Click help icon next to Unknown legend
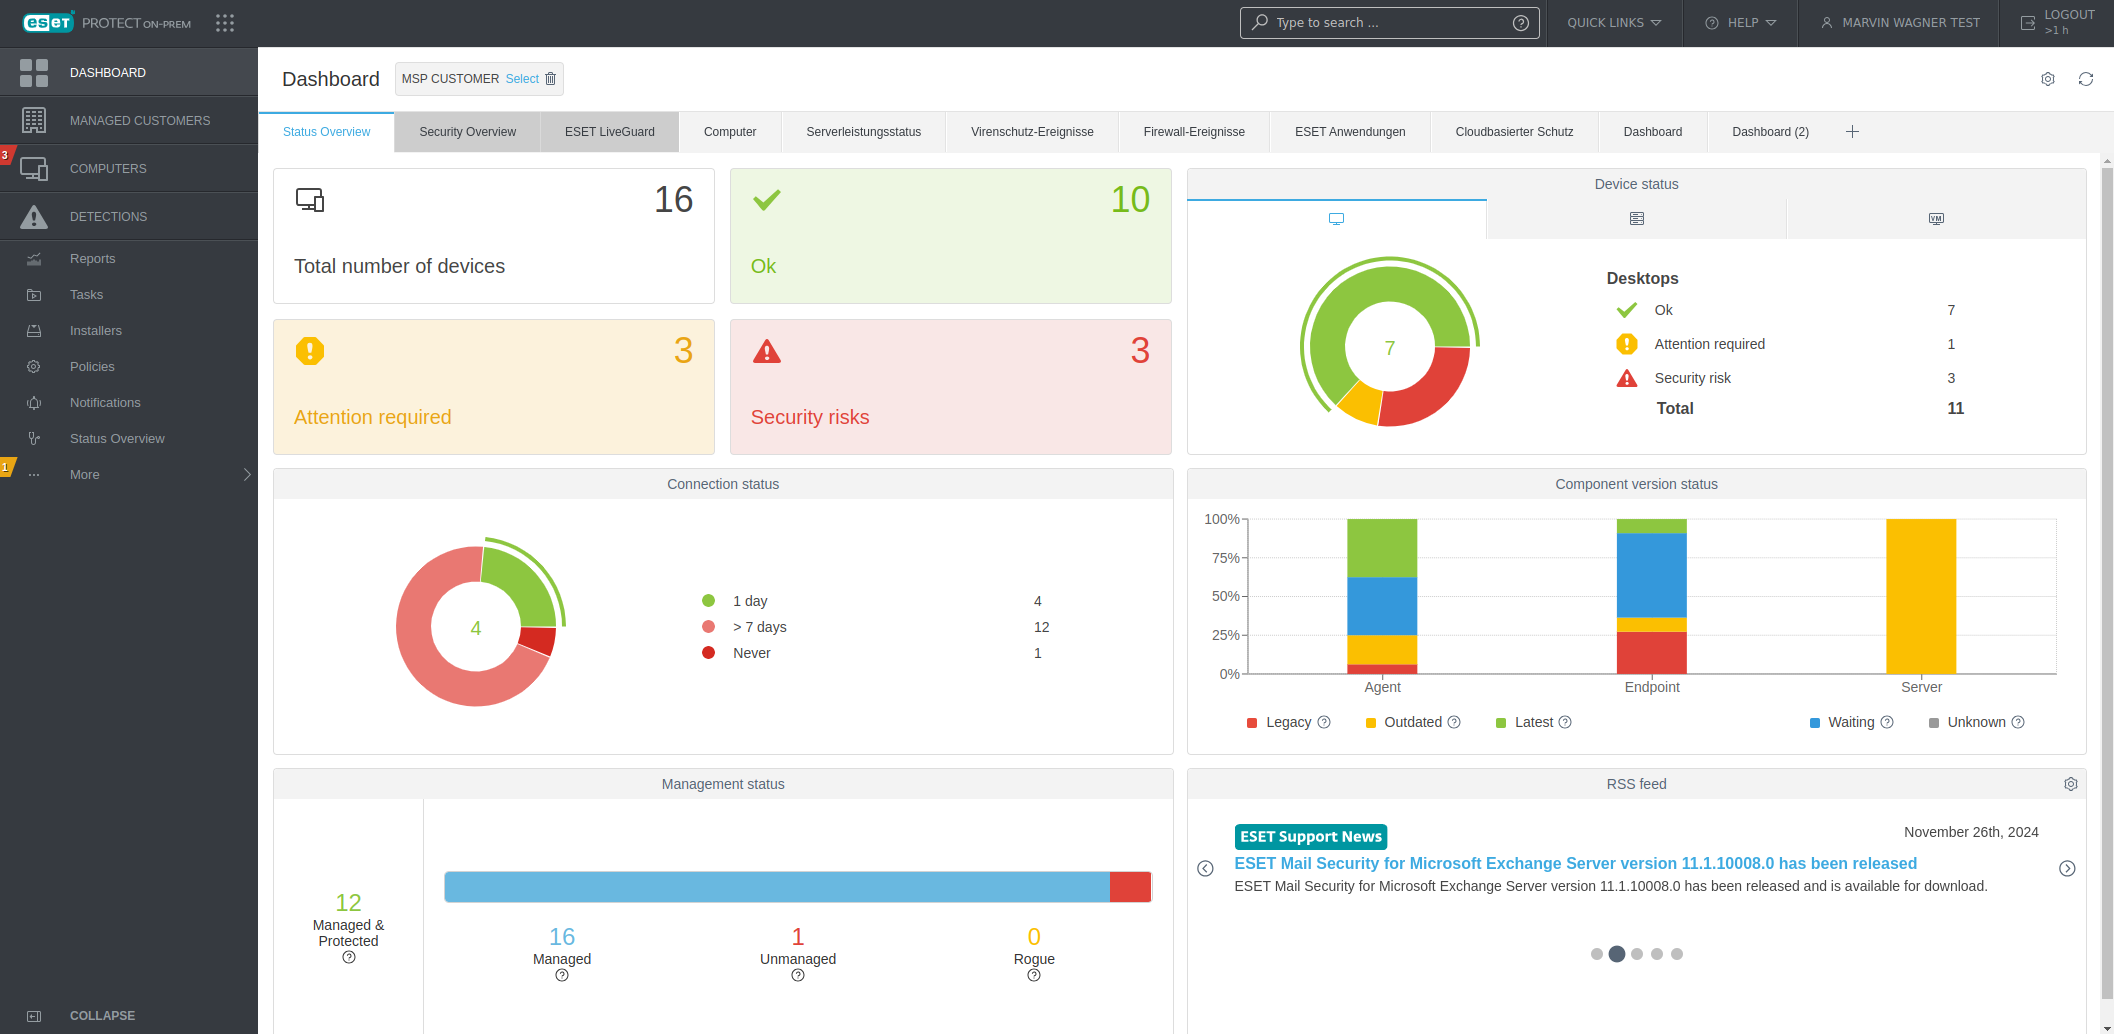 pos(2018,722)
